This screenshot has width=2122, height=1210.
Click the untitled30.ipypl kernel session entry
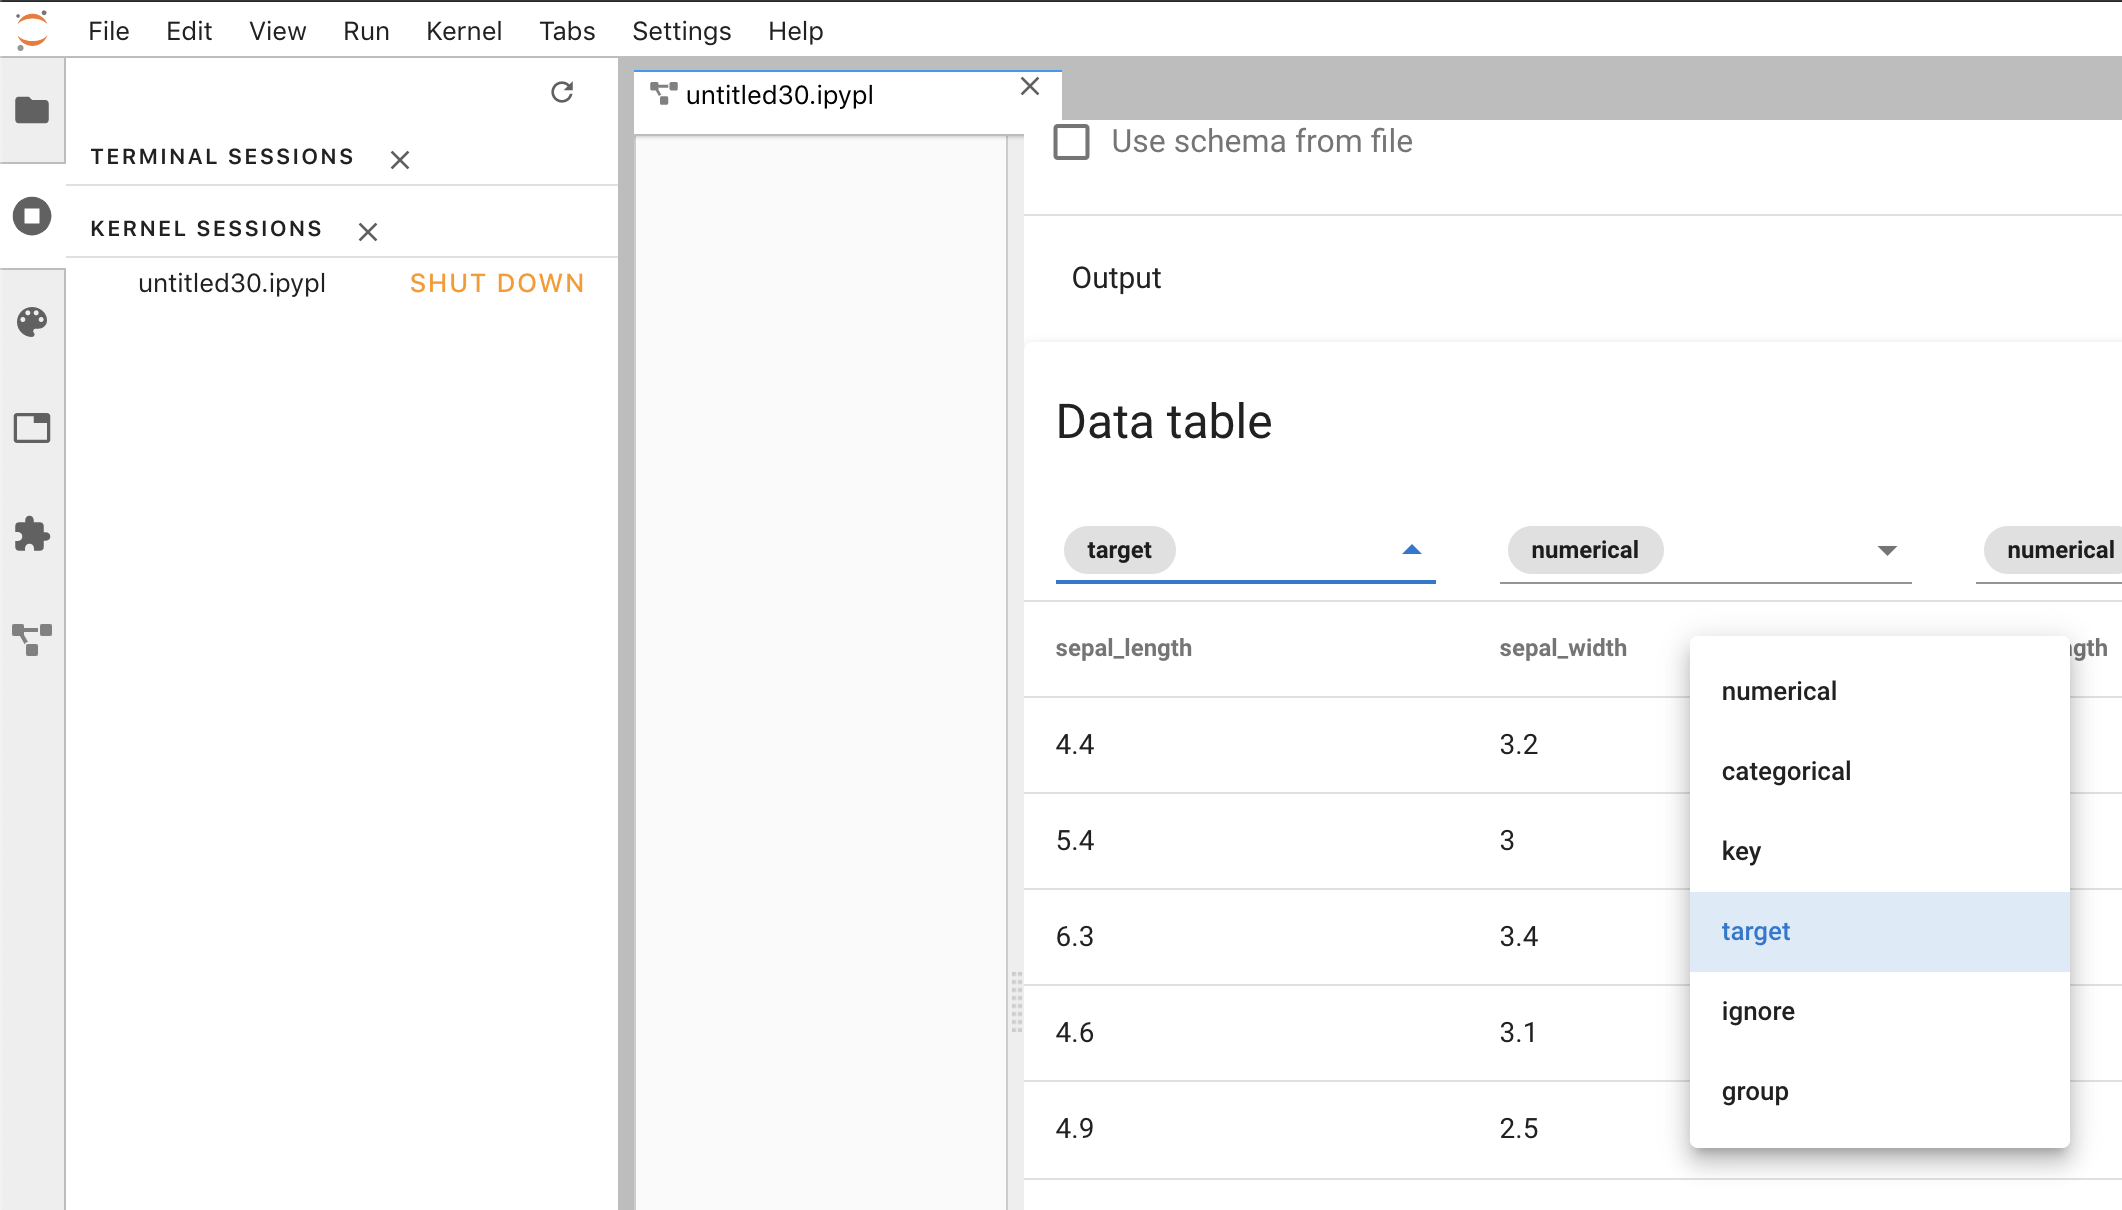pos(232,283)
